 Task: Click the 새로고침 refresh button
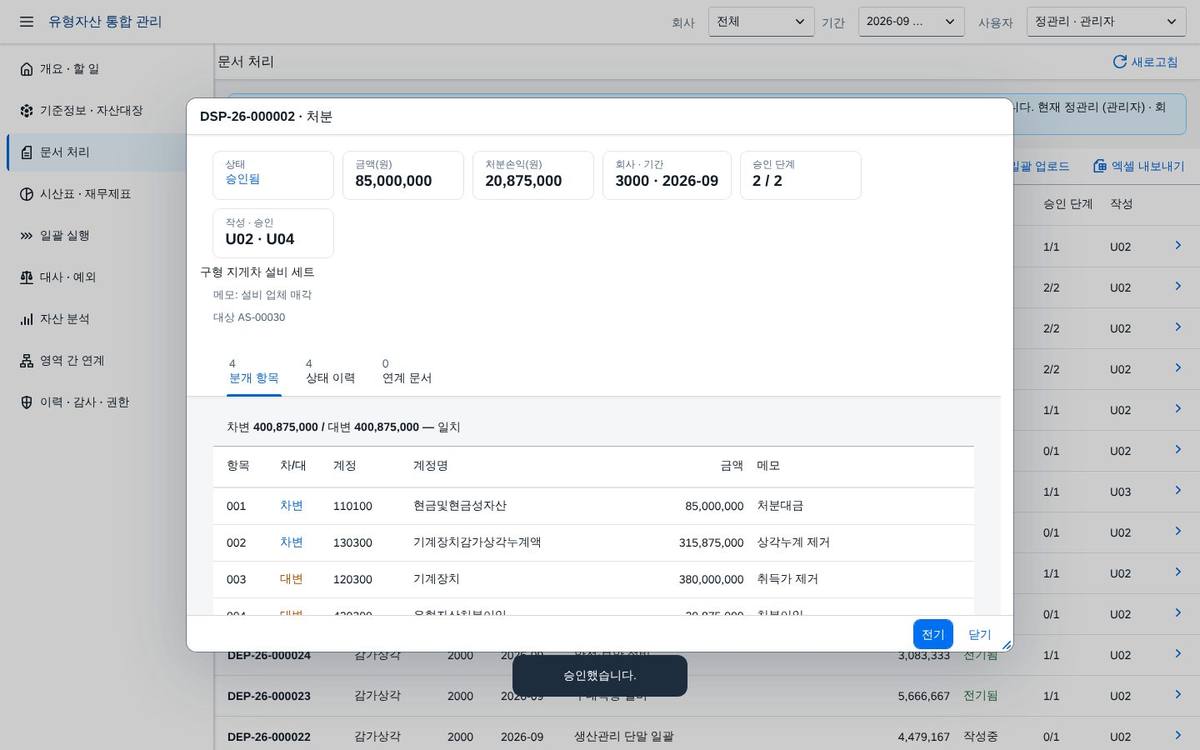(x=1146, y=62)
